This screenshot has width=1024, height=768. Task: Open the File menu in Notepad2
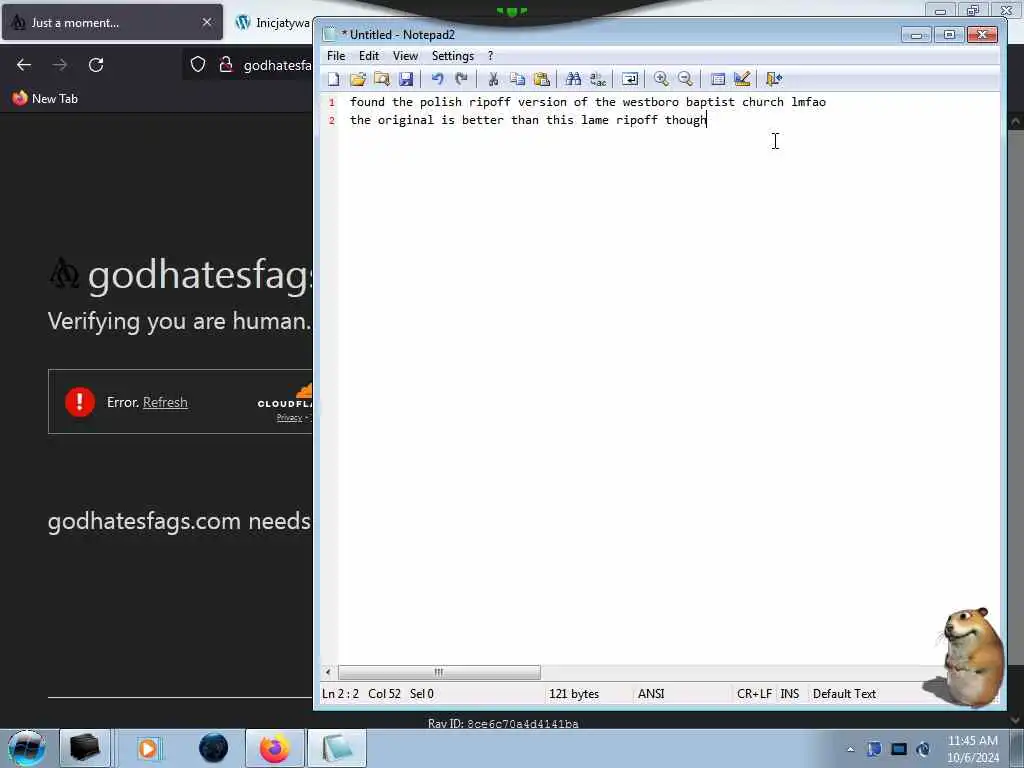pos(336,56)
